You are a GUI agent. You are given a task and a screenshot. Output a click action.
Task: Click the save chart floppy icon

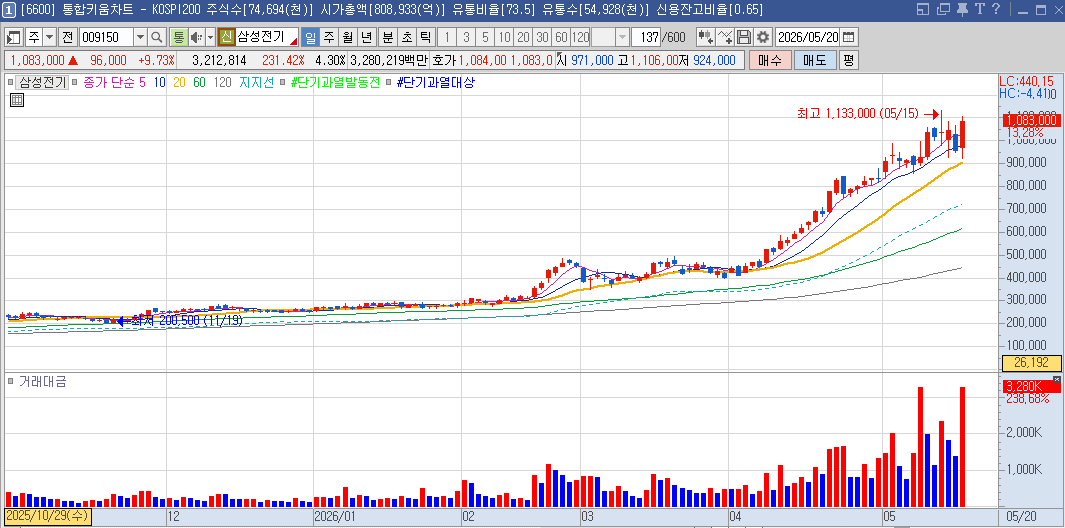click(x=744, y=37)
